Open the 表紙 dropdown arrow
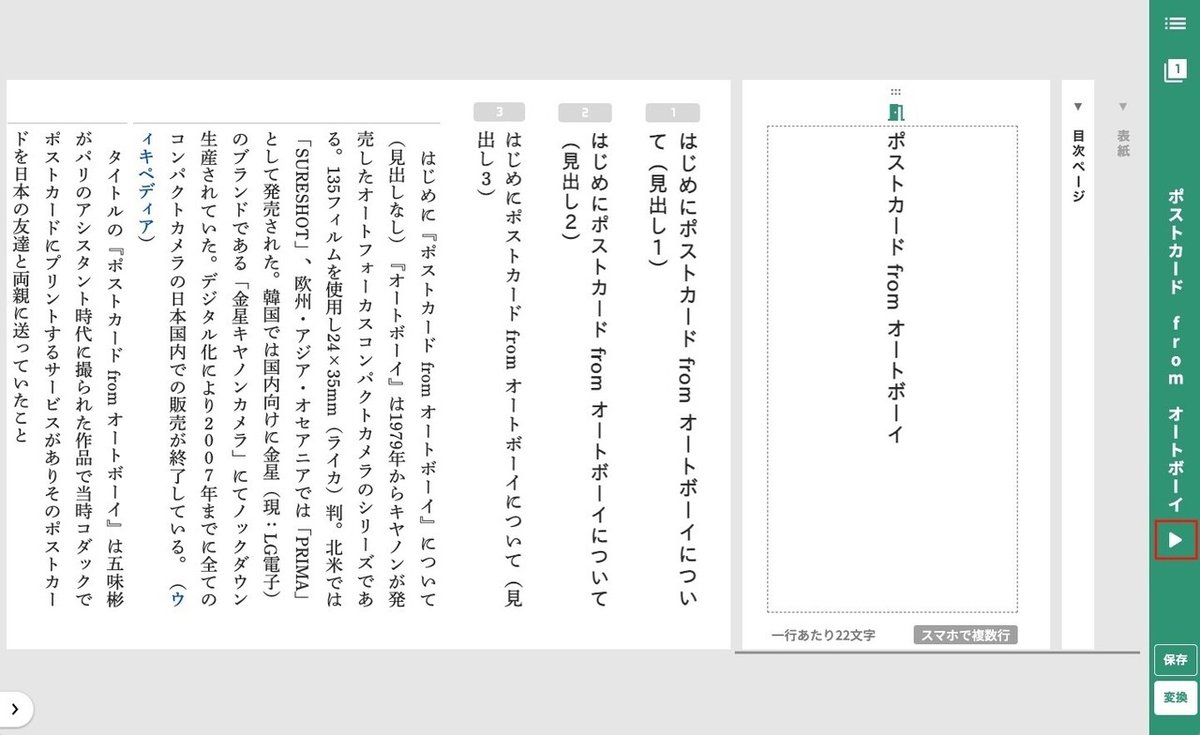Screen dimensions: 1200x735 (1122, 107)
